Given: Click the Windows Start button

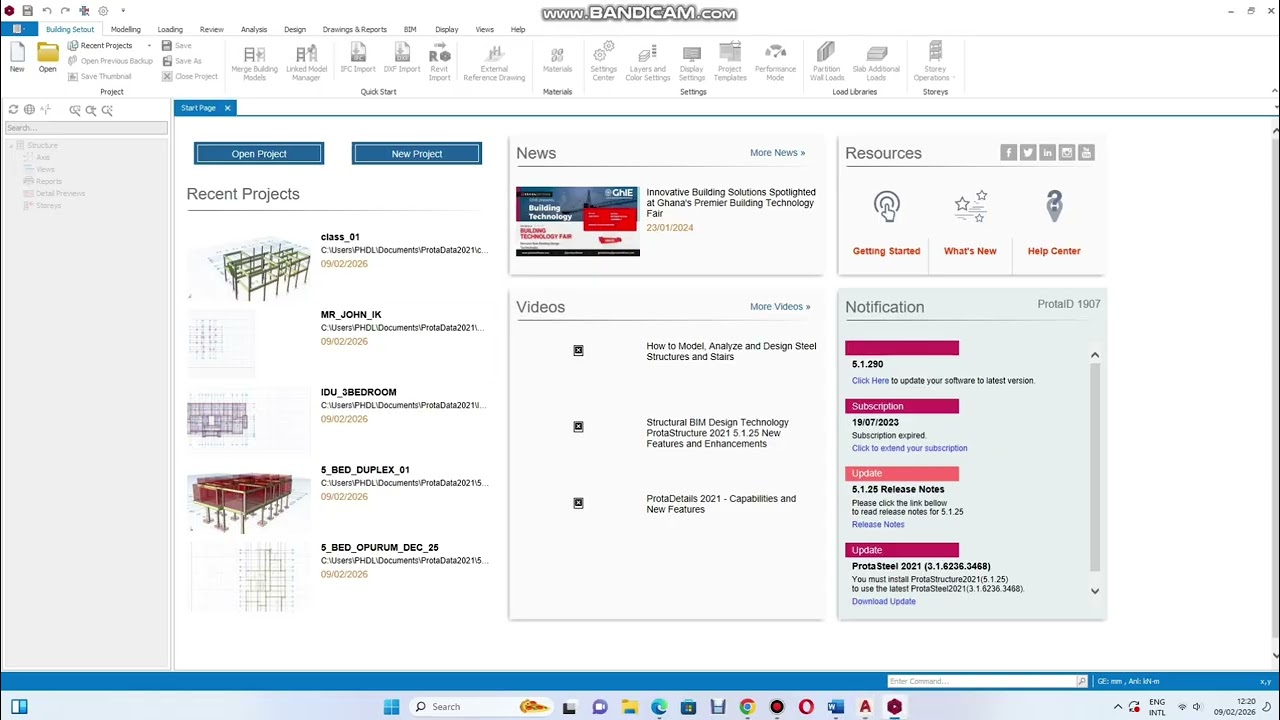Looking at the screenshot, I should [x=391, y=707].
